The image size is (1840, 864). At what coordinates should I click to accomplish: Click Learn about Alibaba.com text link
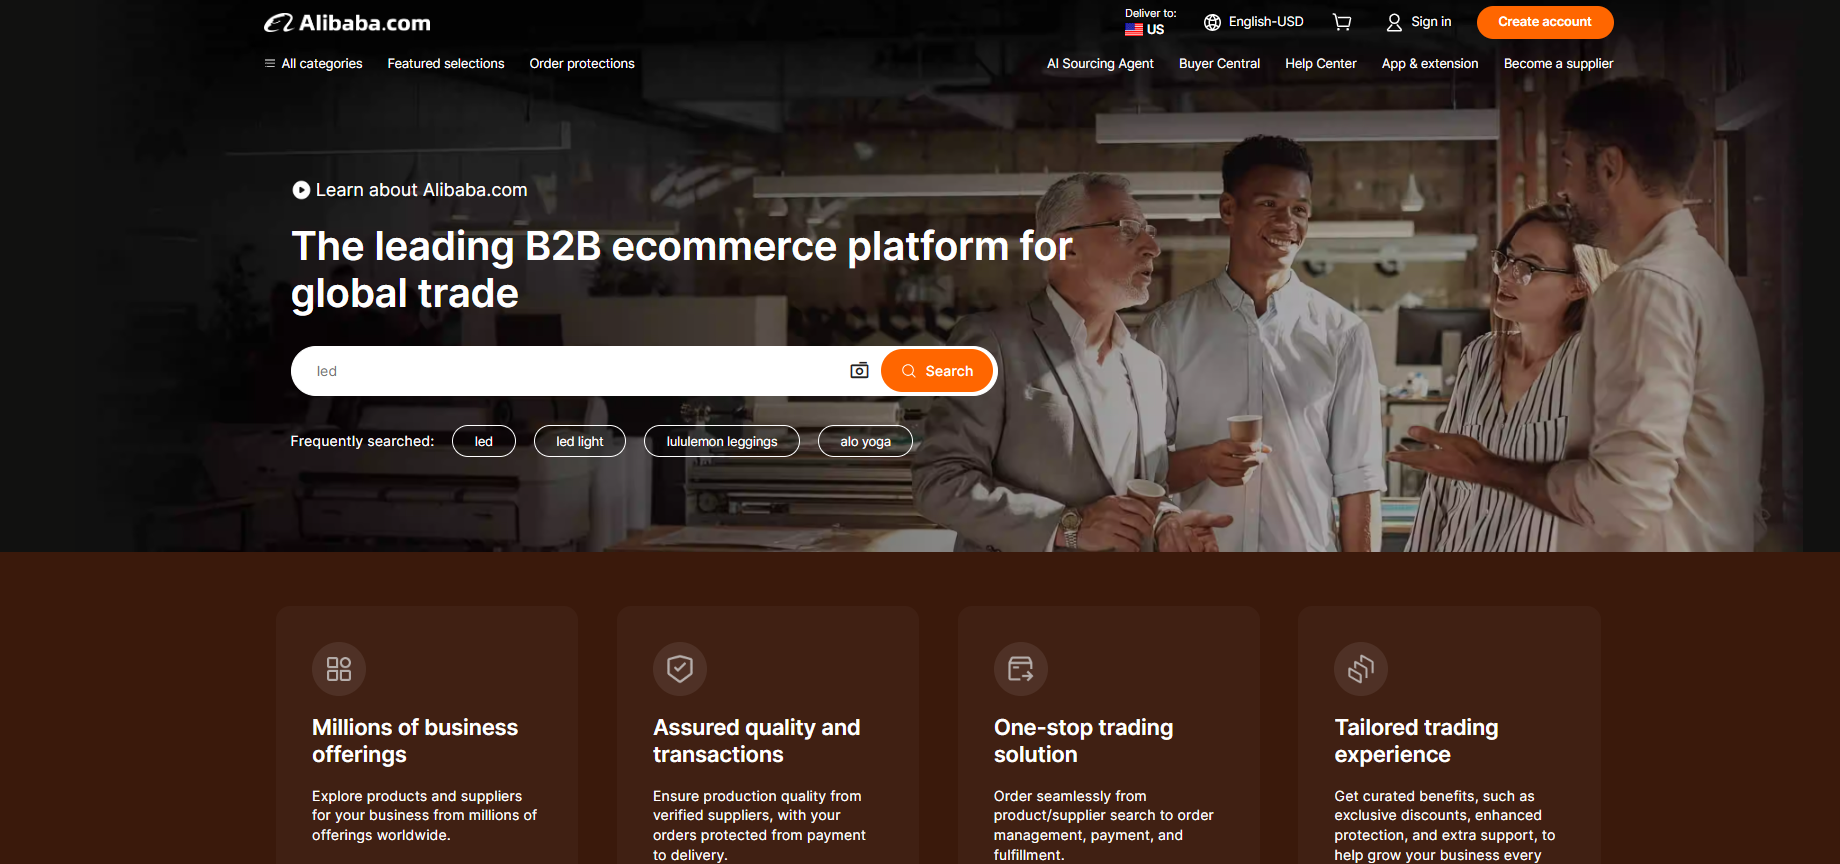click(x=422, y=190)
